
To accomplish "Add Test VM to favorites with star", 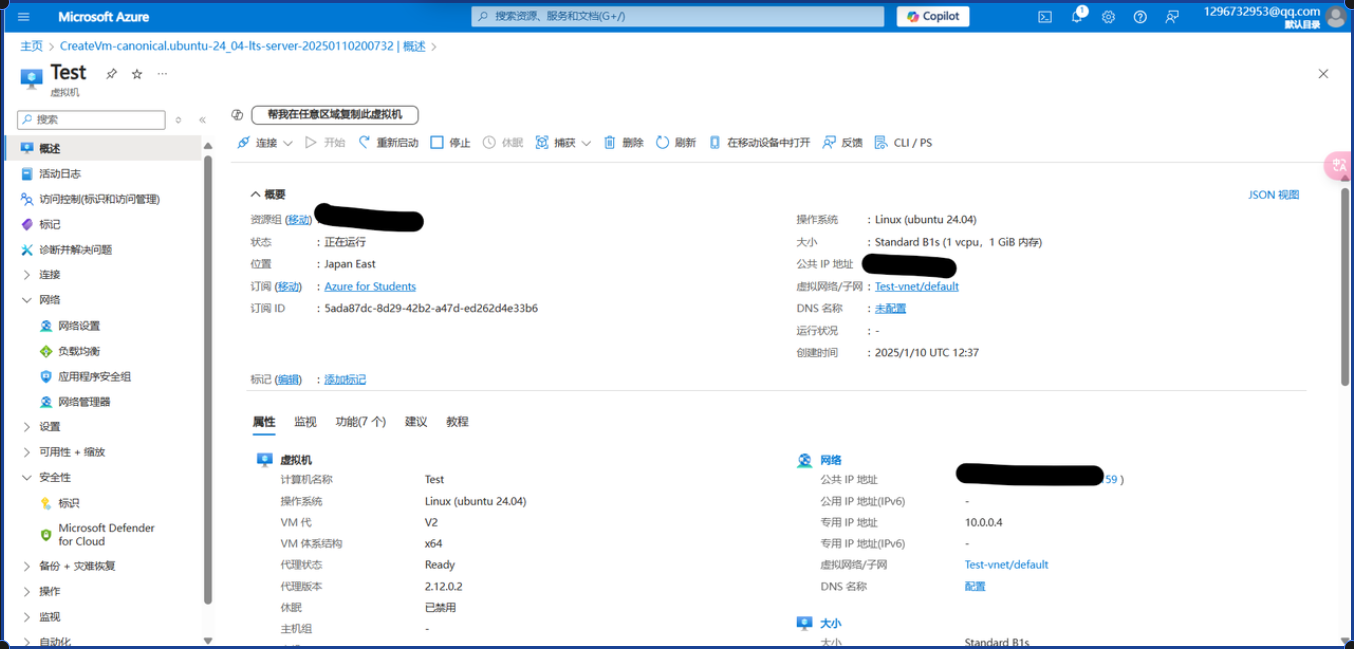I will pos(137,74).
